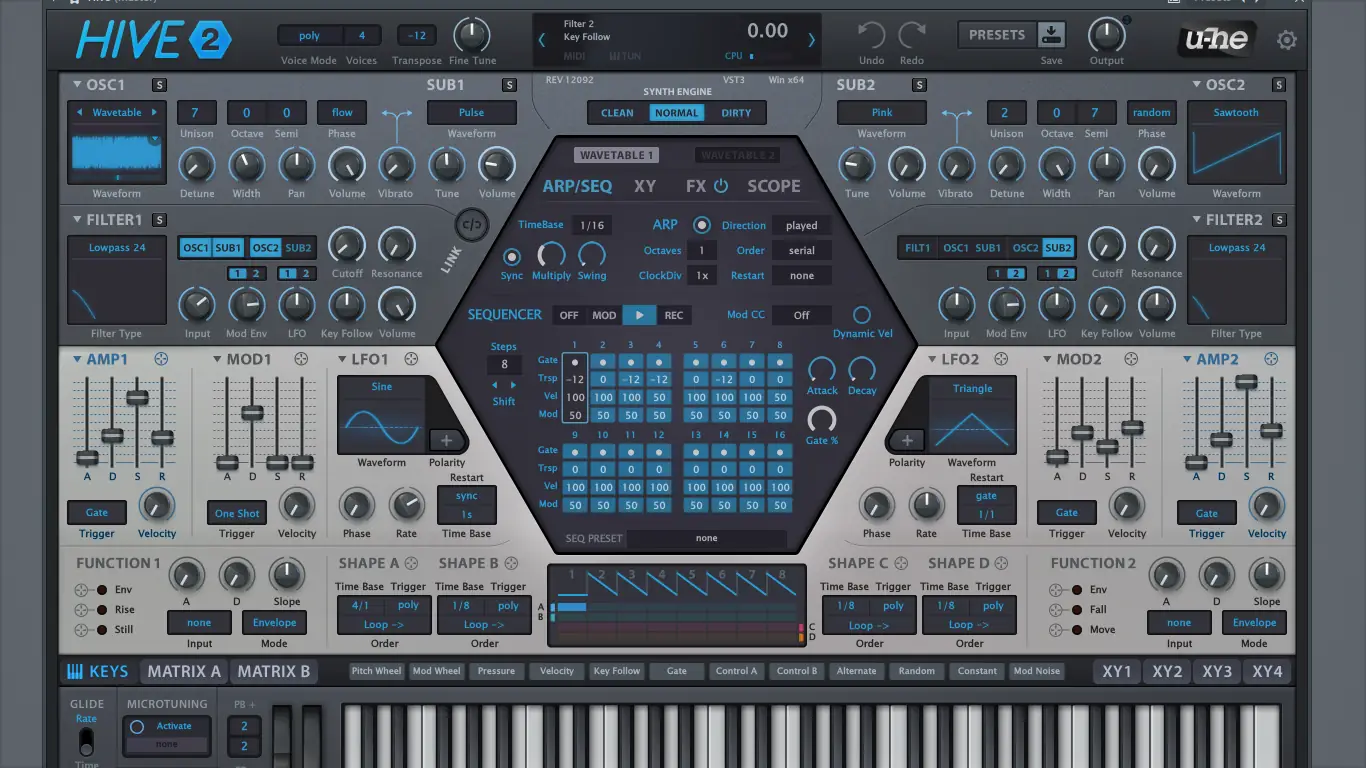Toggle the ARP power button

pos(702,226)
